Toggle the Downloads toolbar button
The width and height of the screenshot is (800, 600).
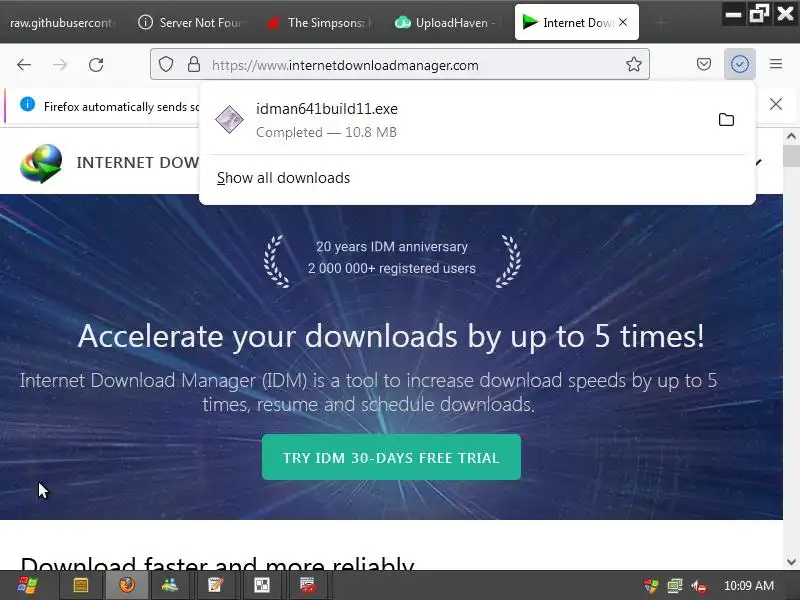740,64
